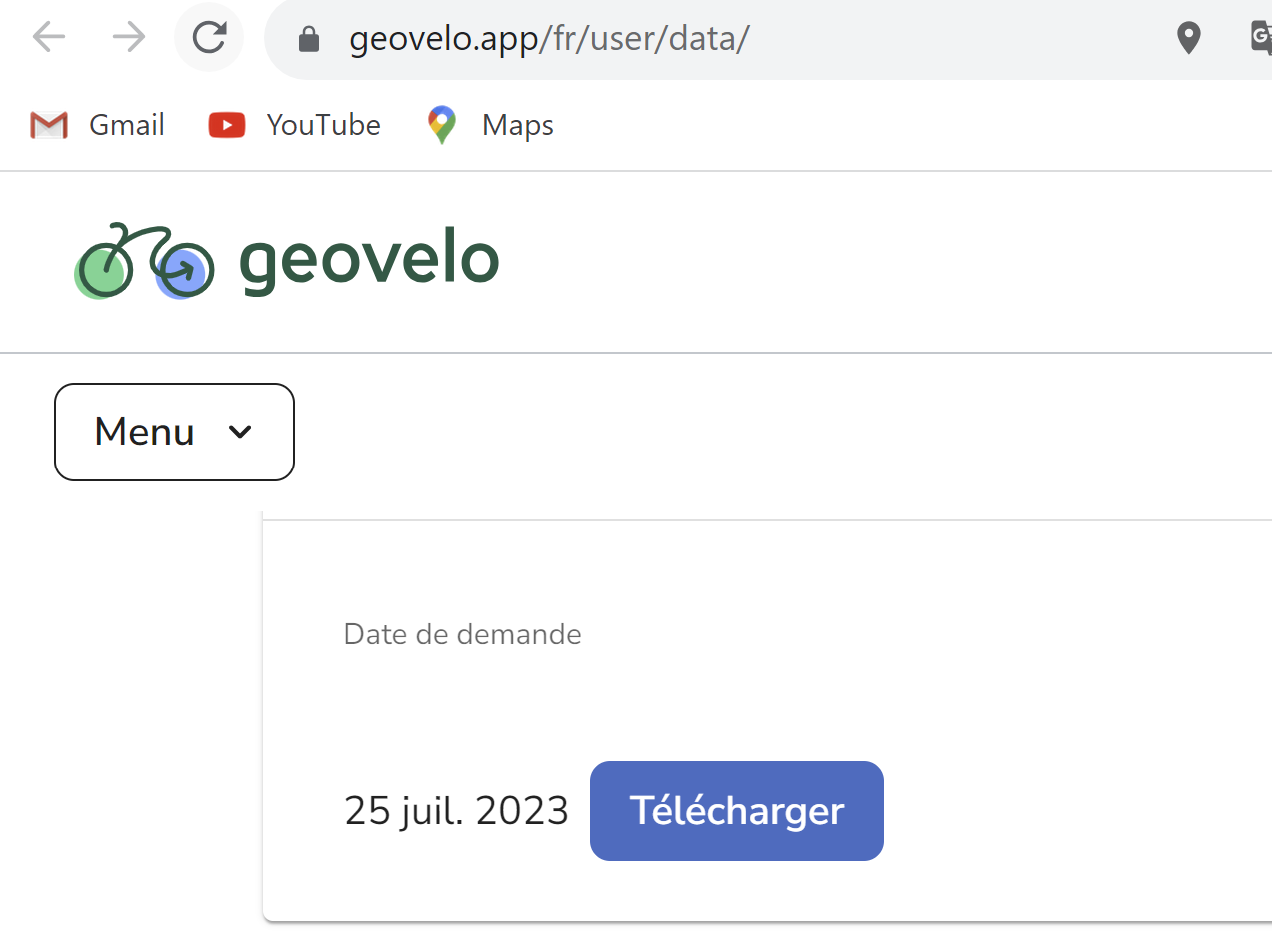Screen dimensions: 1272x940
Task: Click the location pin icon near address bar
Action: coord(1188,38)
